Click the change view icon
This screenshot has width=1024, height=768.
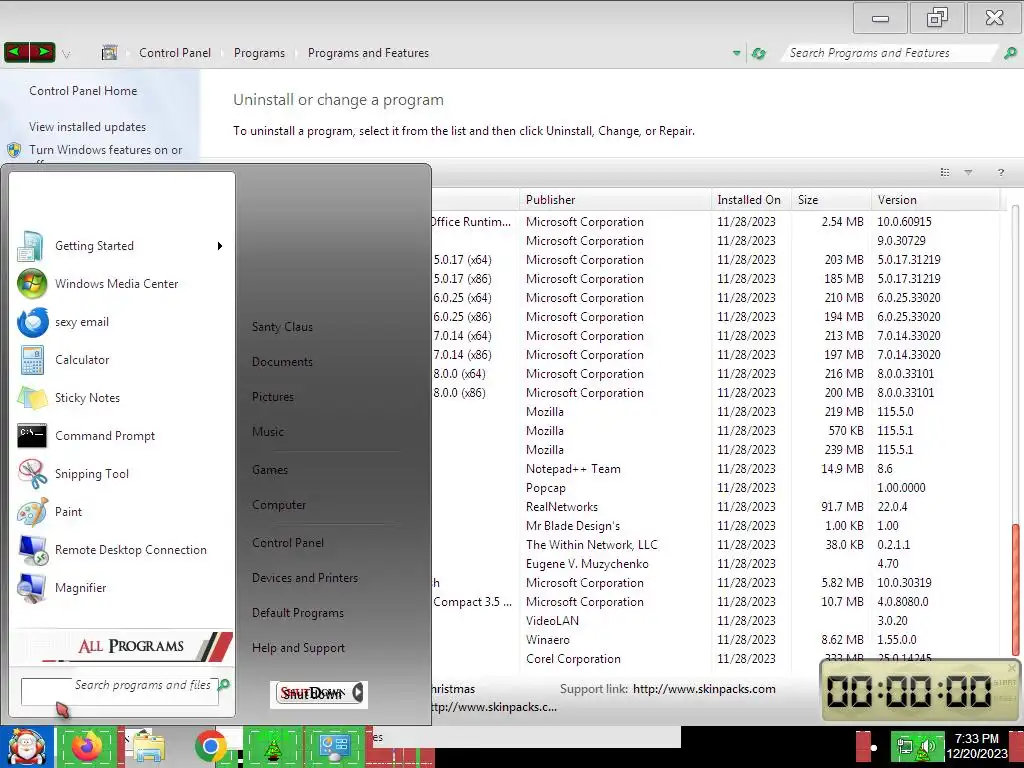(x=944, y=172)
